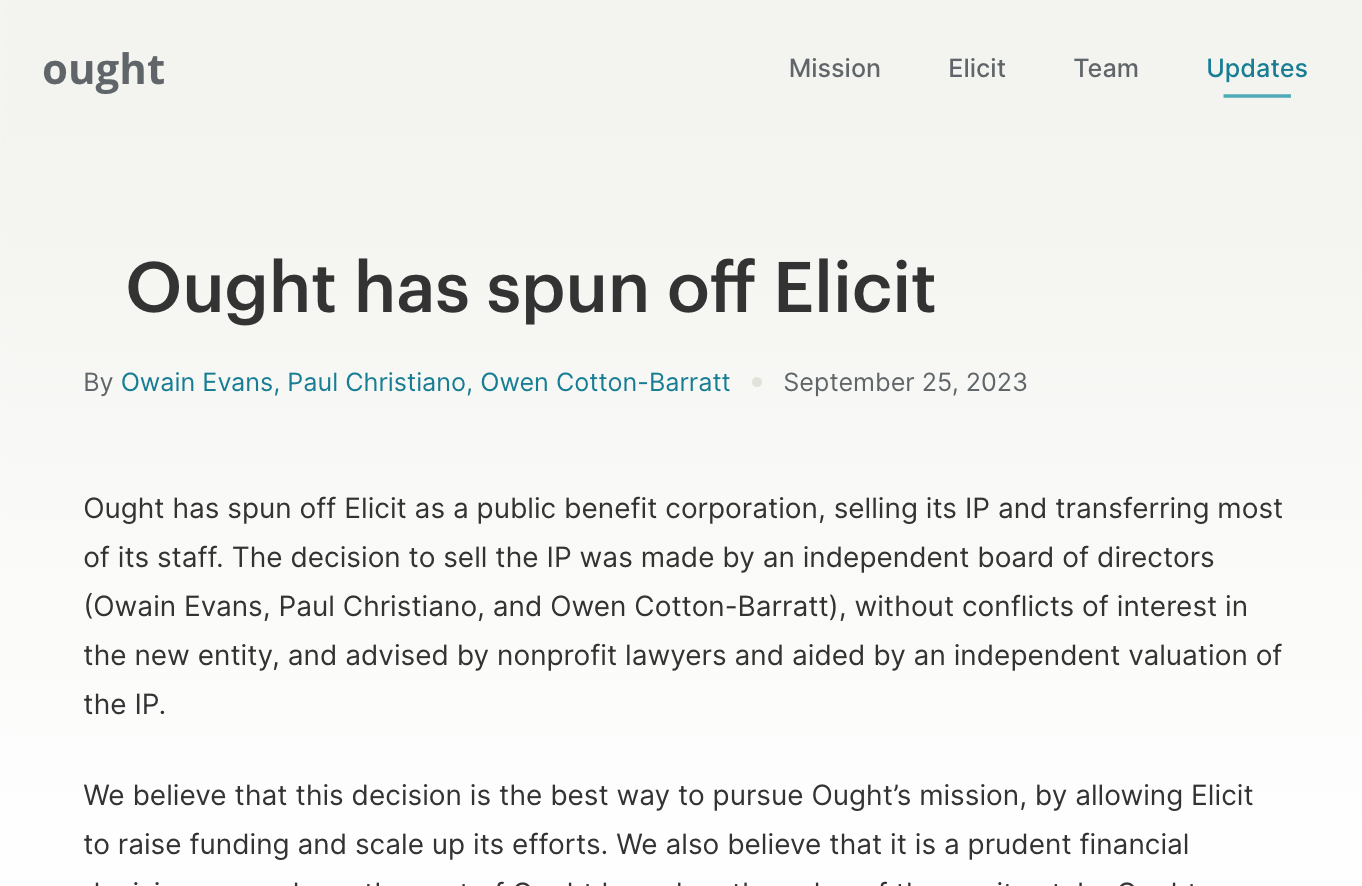Click the Paul Christiano hyperlink
The height and width of the screenshot is (886, 1362).
click(x=376, y=382)
